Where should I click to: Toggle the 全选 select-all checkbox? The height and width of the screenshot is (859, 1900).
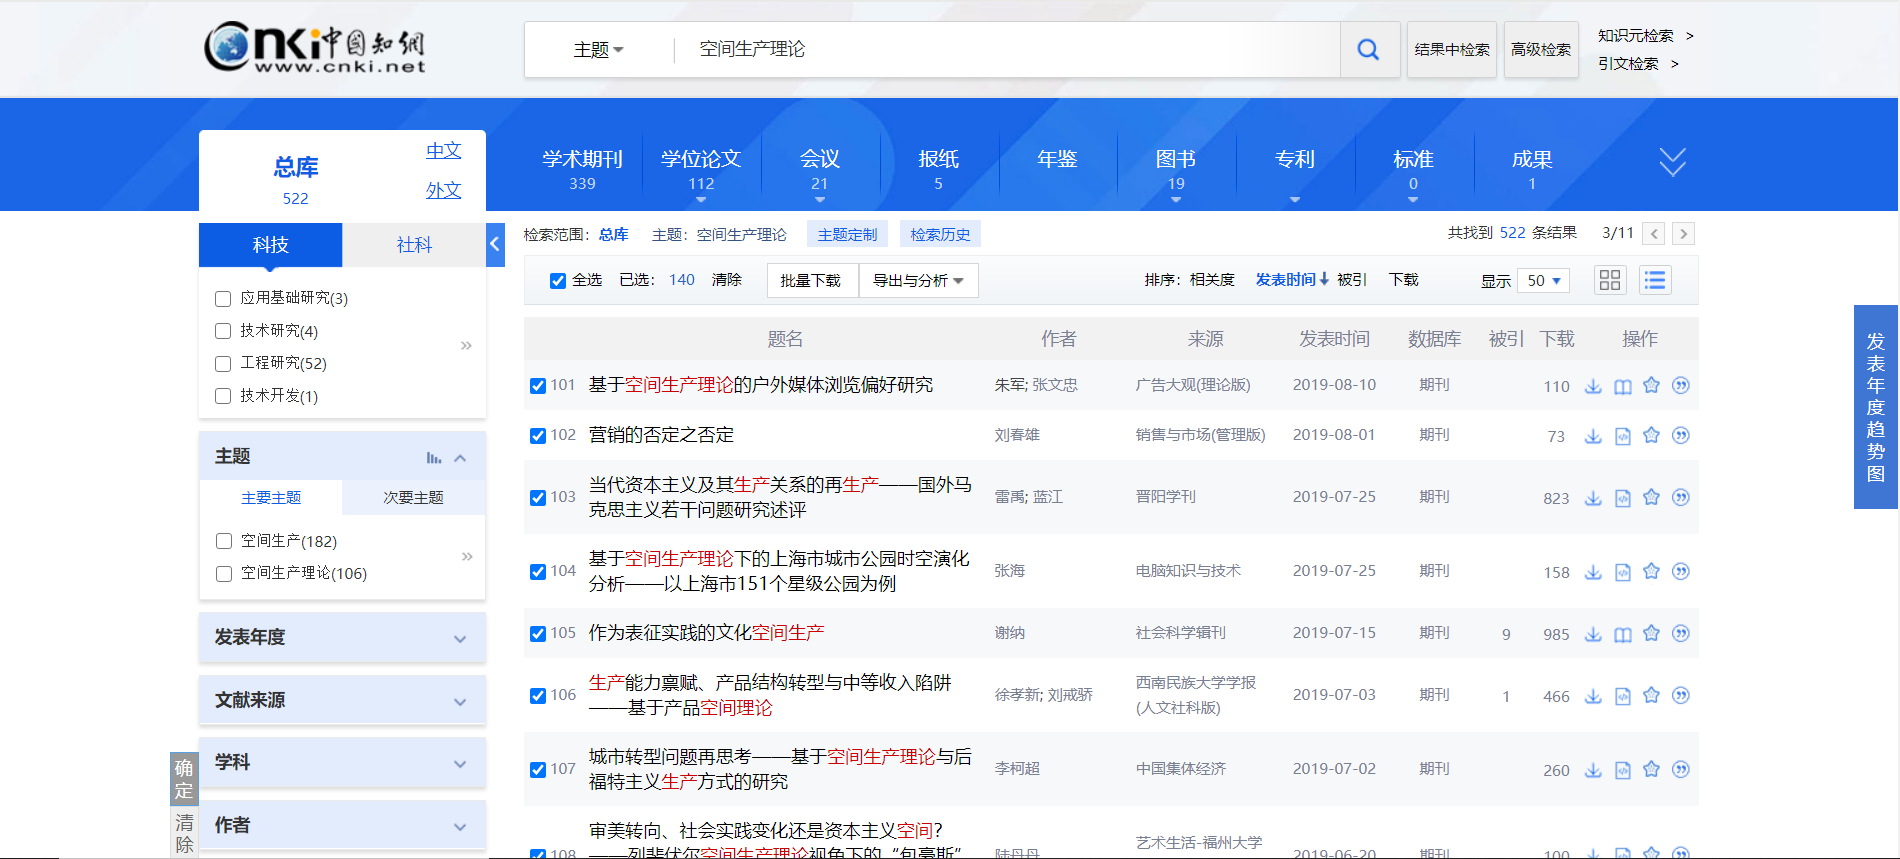[558, 281]
